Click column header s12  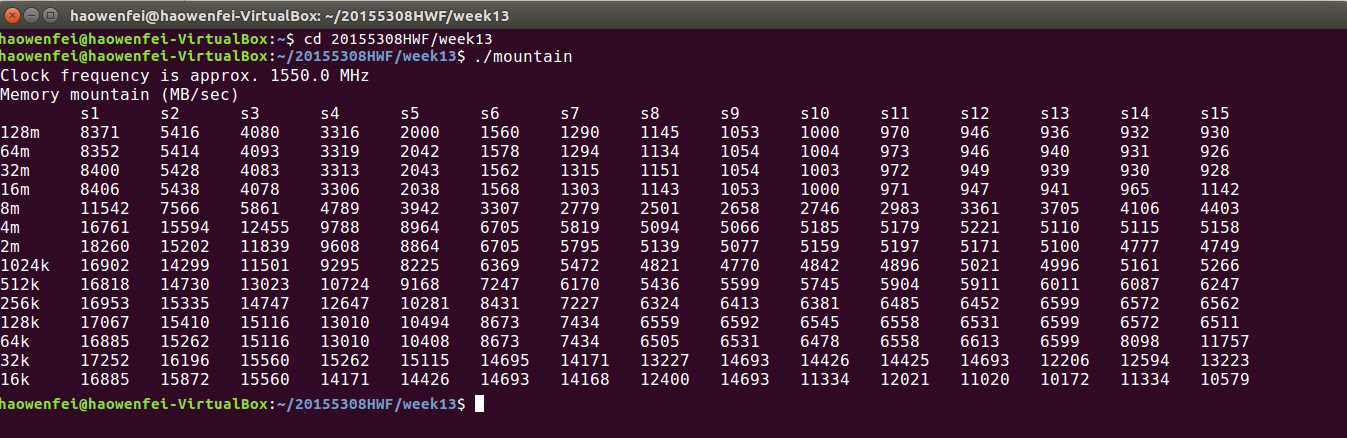point(975,114)
